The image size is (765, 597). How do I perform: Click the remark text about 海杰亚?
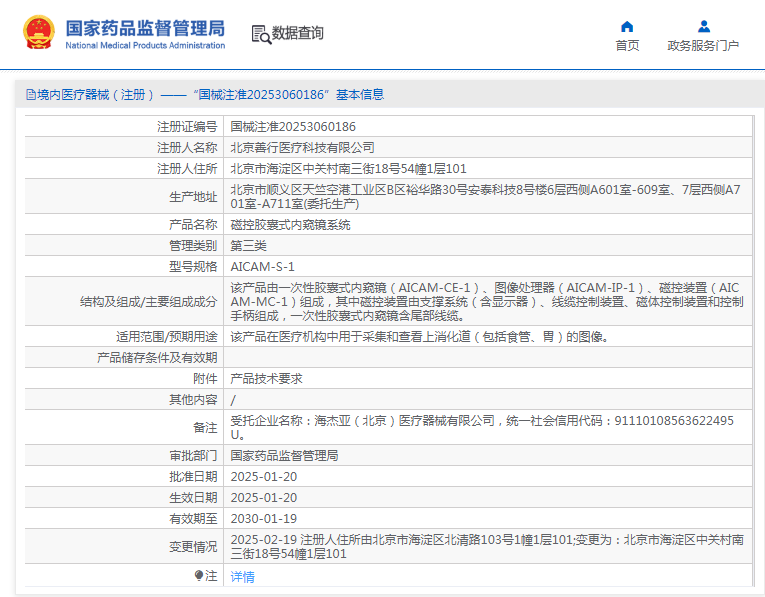[x=482, y=427]
